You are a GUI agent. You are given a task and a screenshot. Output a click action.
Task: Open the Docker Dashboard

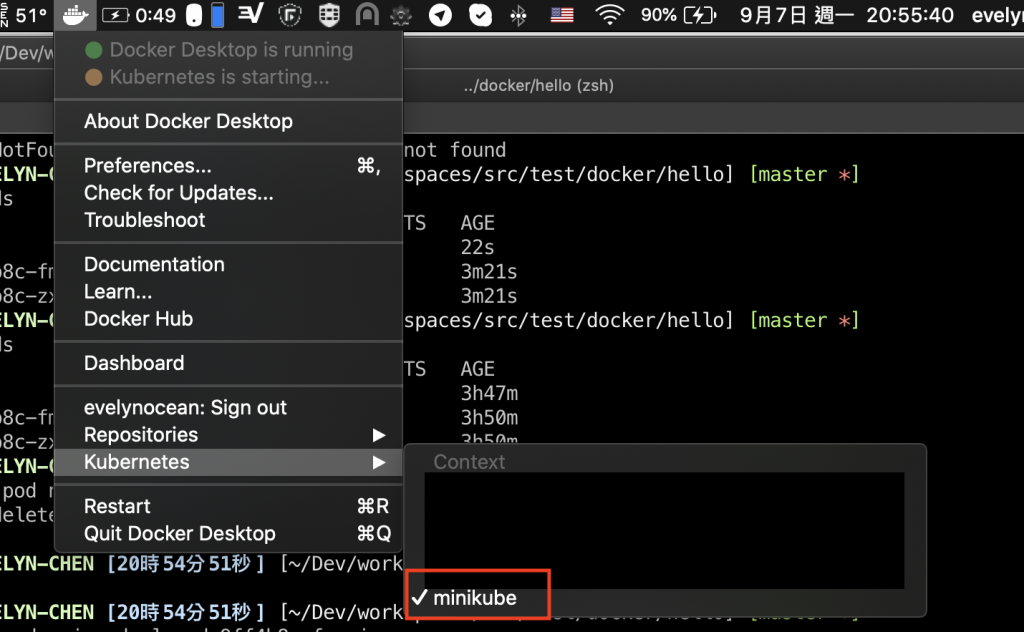(x=228, y=363)
